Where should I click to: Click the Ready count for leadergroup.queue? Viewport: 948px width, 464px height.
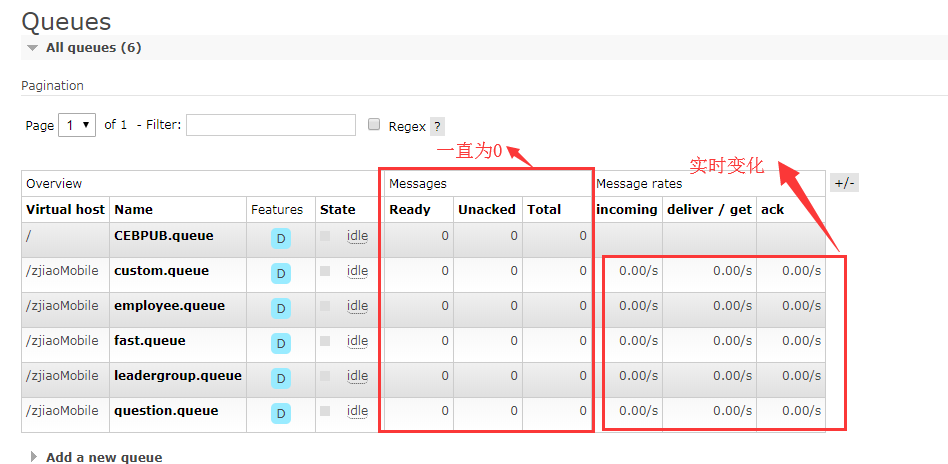click(x=445, y=376)
